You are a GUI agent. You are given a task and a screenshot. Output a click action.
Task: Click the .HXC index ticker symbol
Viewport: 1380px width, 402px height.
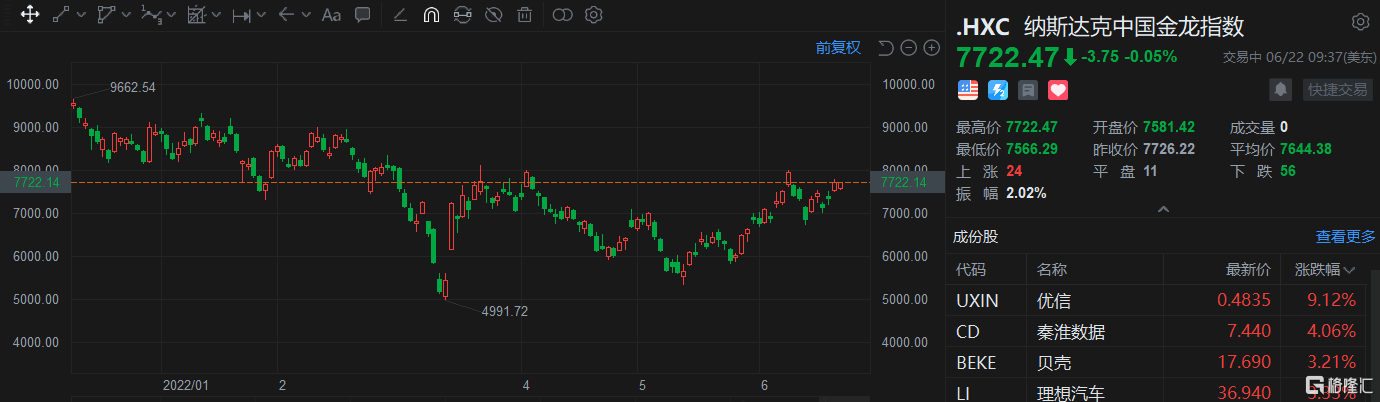pos(984,26)
